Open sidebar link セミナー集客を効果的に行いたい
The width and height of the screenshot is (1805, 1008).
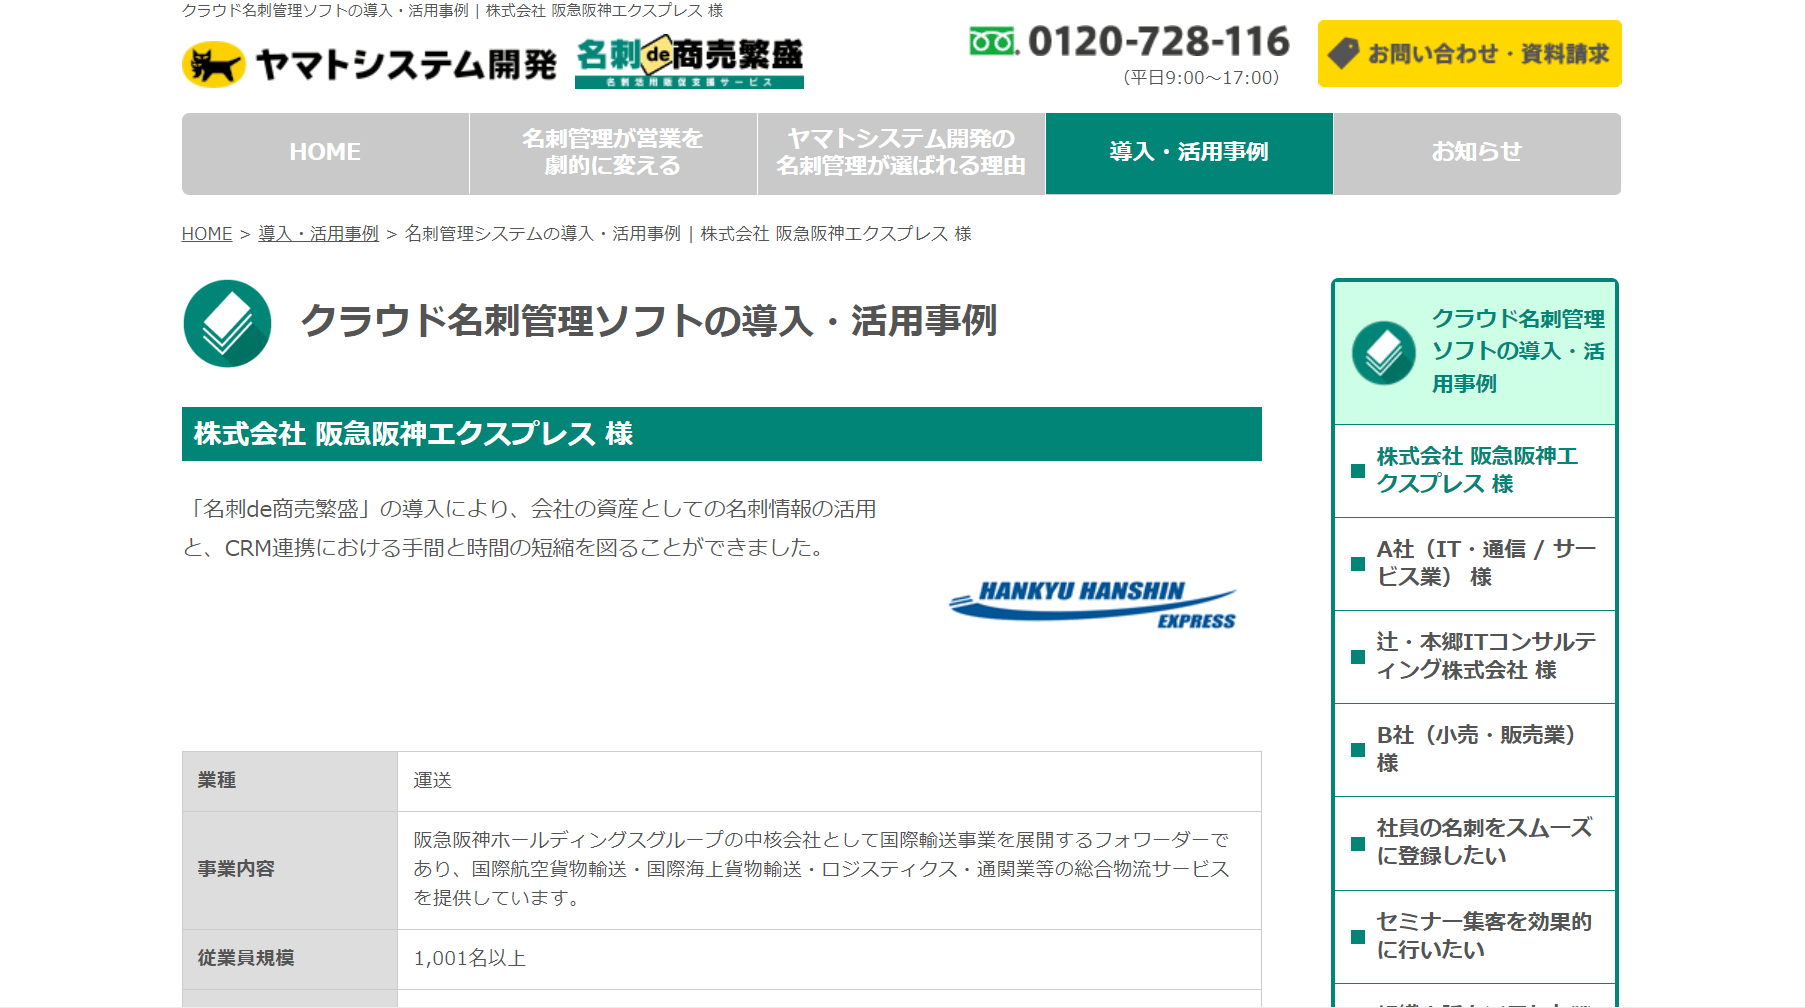coord(1475,937)
